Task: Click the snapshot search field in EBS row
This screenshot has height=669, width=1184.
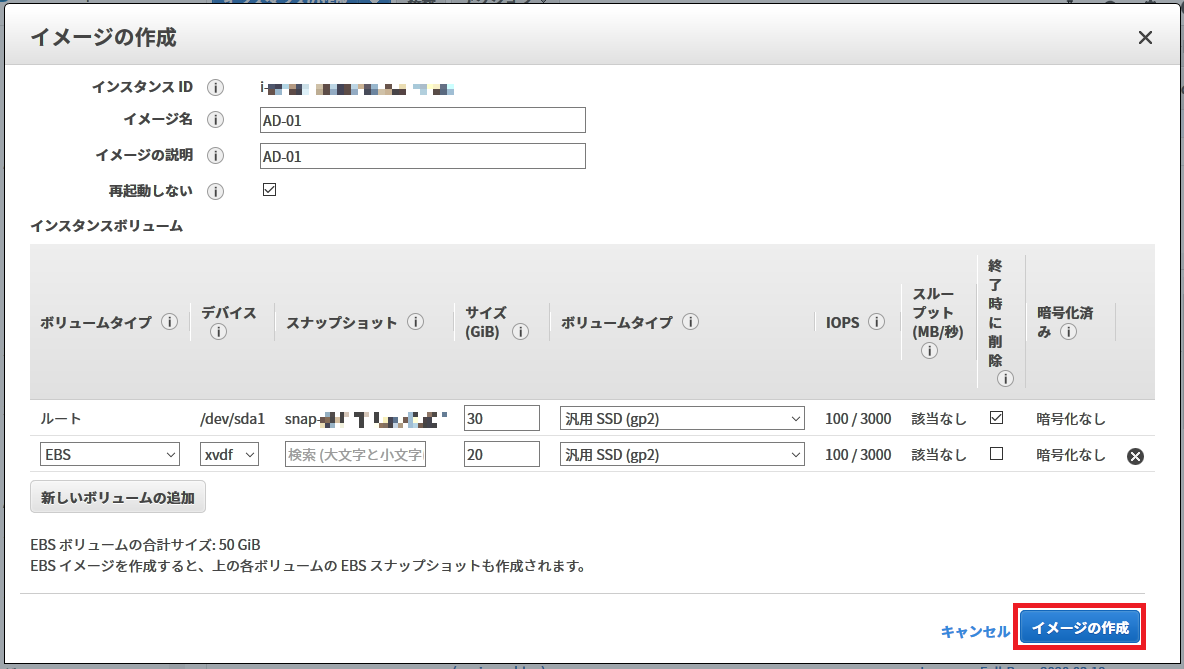Action: 356,455
